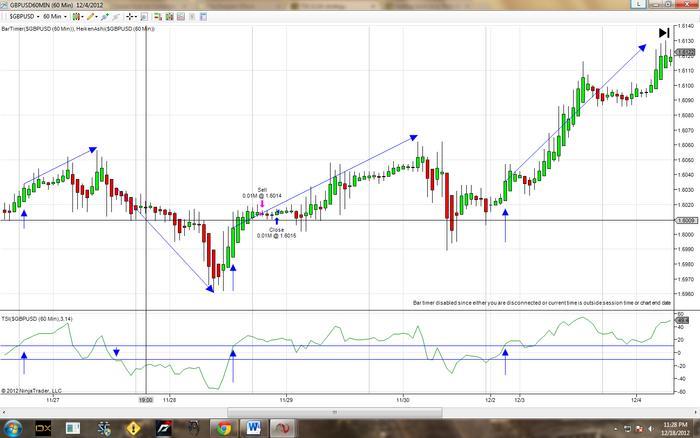The image size is (700, 438).
Task: Click the 12/3 date label on time axis
Action: coord(519,400)
